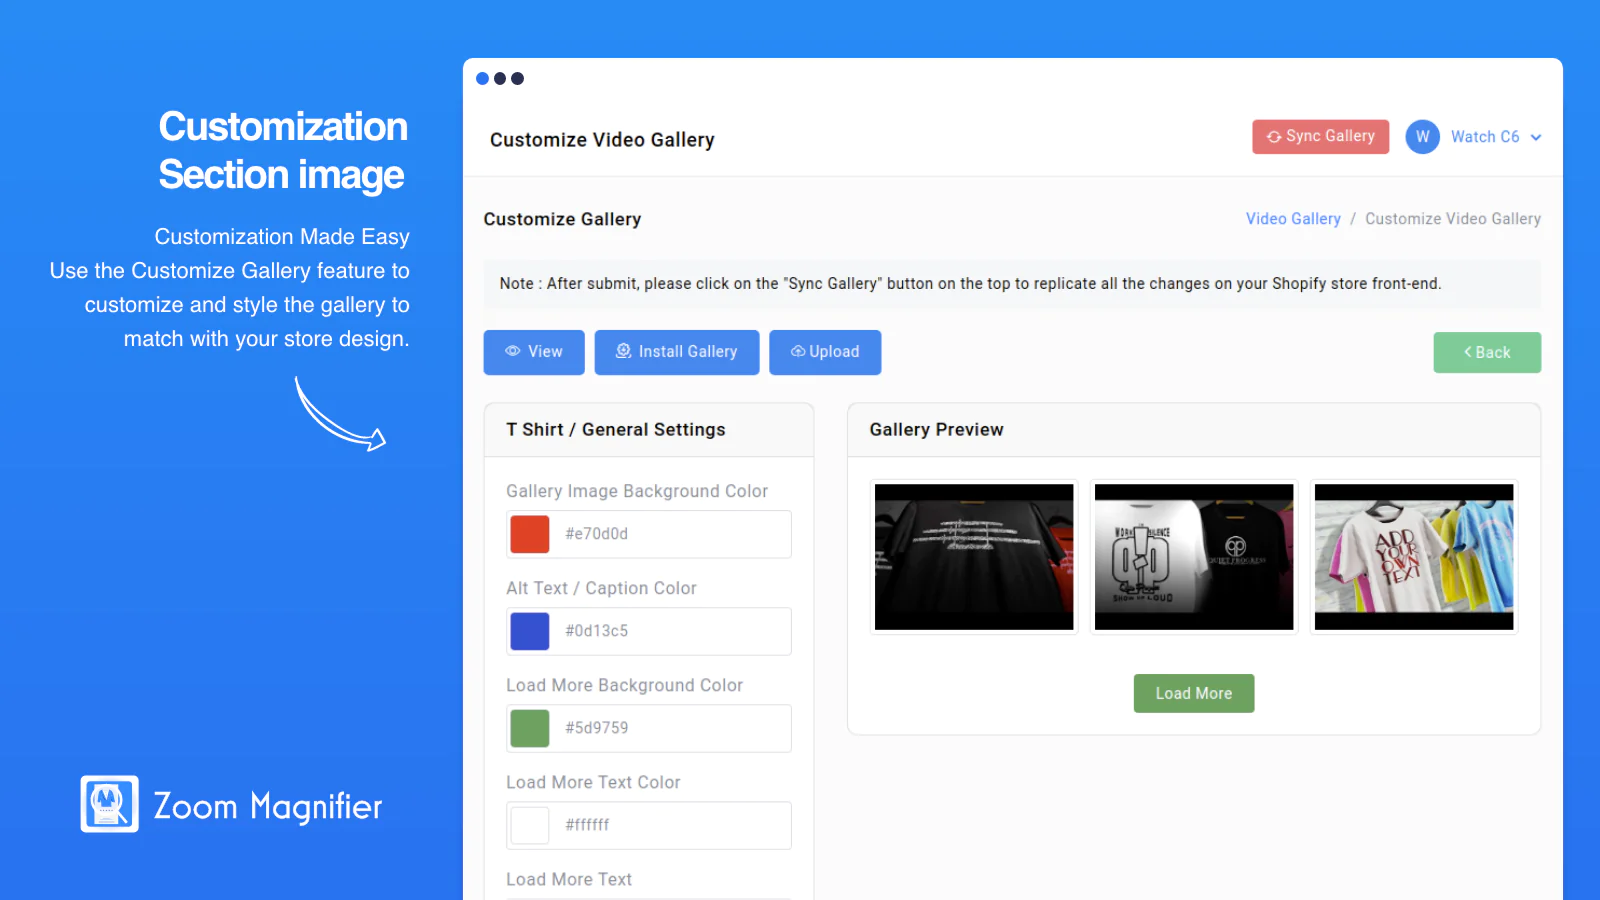This screenshot has height=900, width=1600.
Task: Click the View button
Action: coord(534,352)
